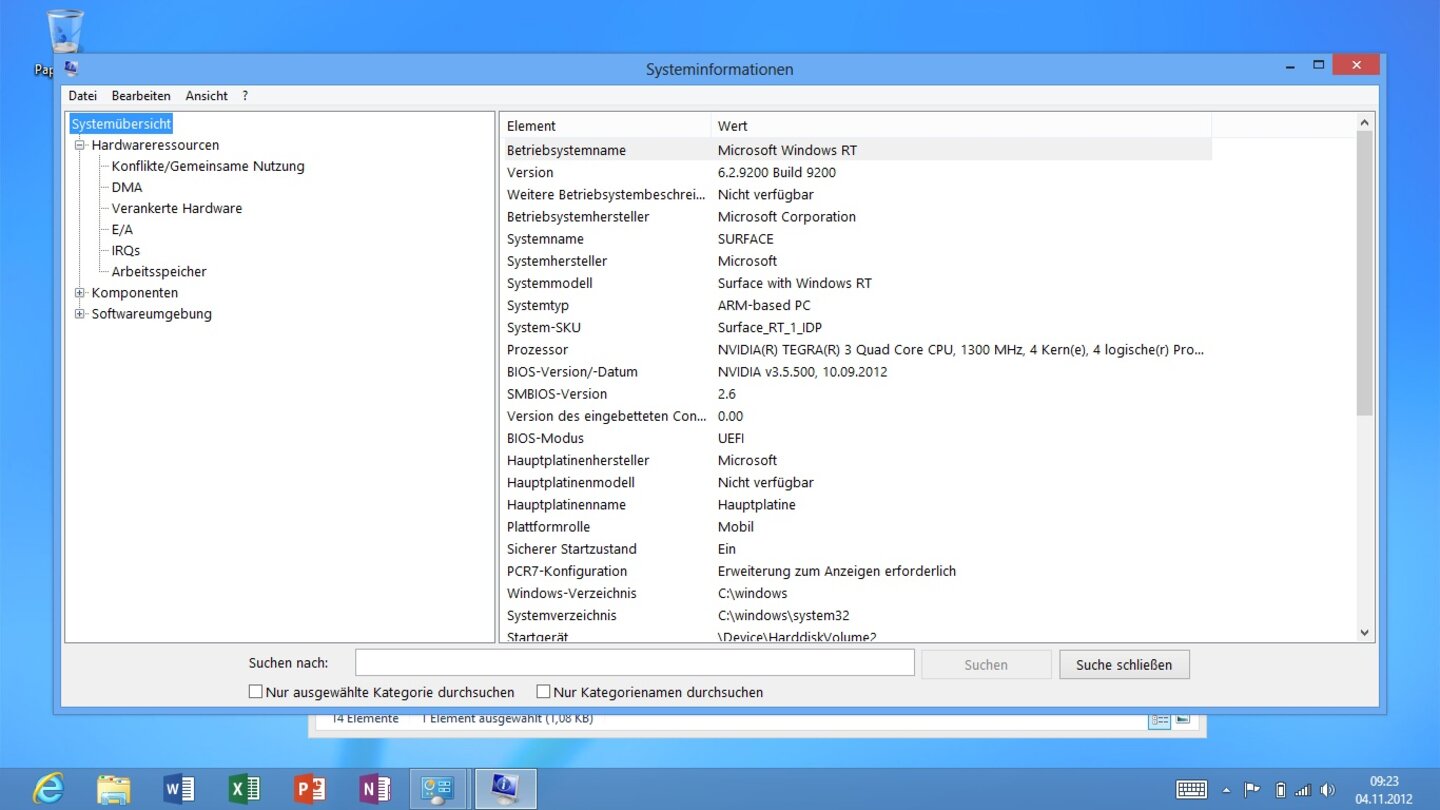
Task: Open Internet Explorer from the taskbar
Action: coord(48,789)
